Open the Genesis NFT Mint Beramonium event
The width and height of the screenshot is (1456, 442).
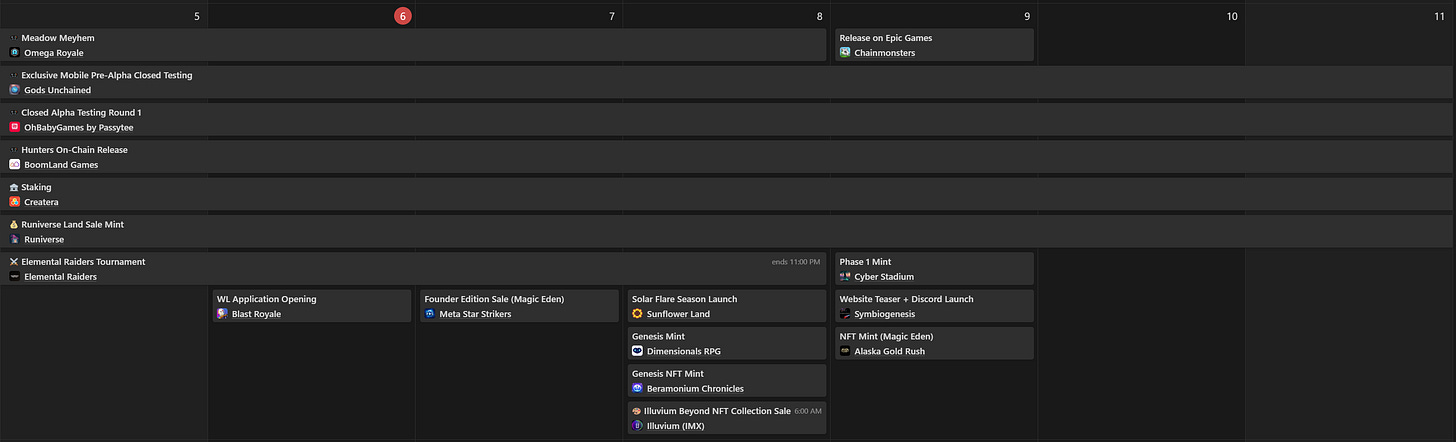(727, 381)
